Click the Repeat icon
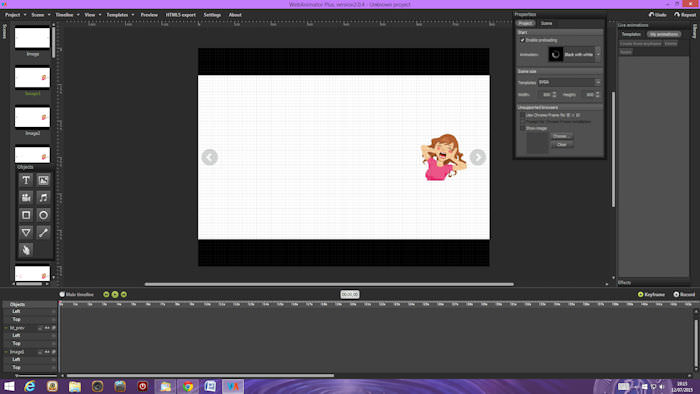 (x=677, y=15)
